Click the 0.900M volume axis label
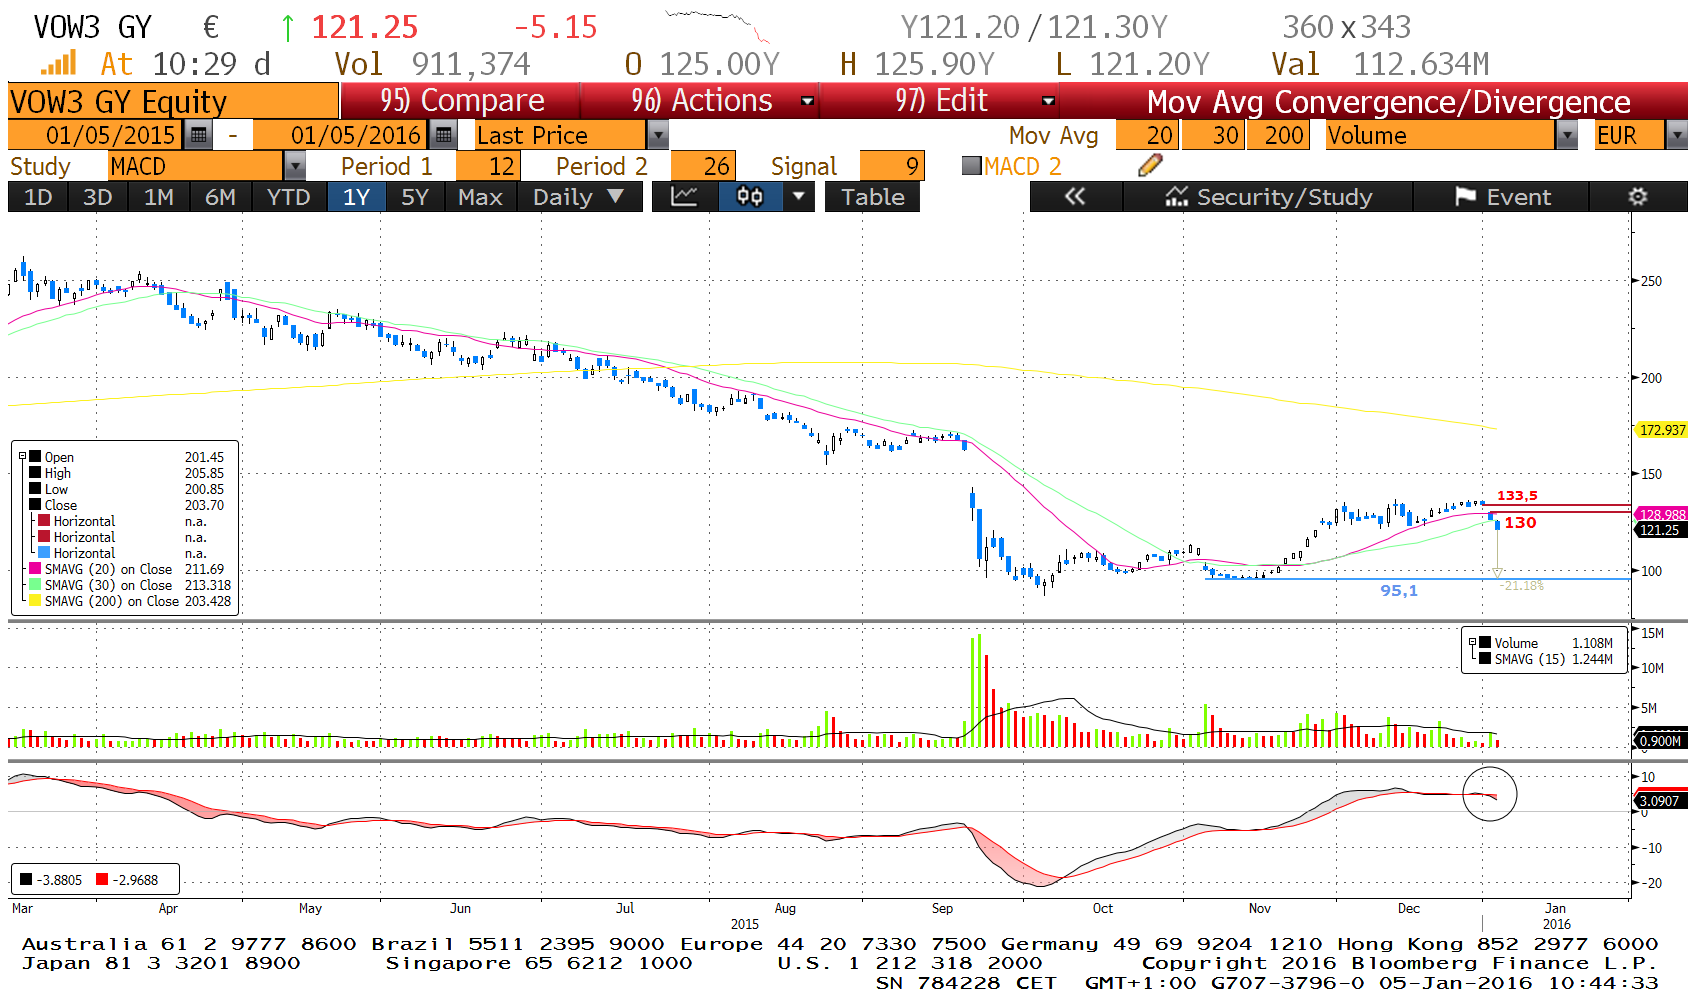The image size is (1696, 1001). (1660, 741)
